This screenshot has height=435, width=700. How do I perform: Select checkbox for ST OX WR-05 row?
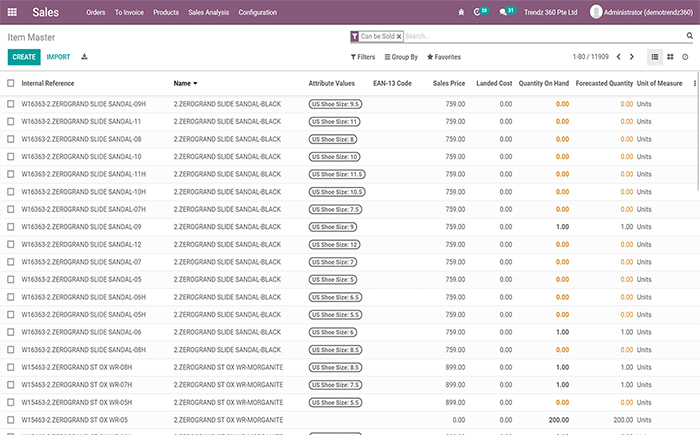tap(11, 420)
